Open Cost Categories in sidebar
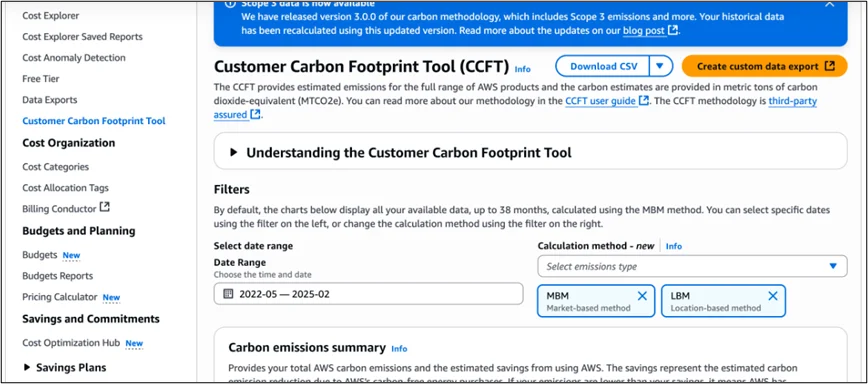Viewport: 868px width, 384px height. (55, 167)
